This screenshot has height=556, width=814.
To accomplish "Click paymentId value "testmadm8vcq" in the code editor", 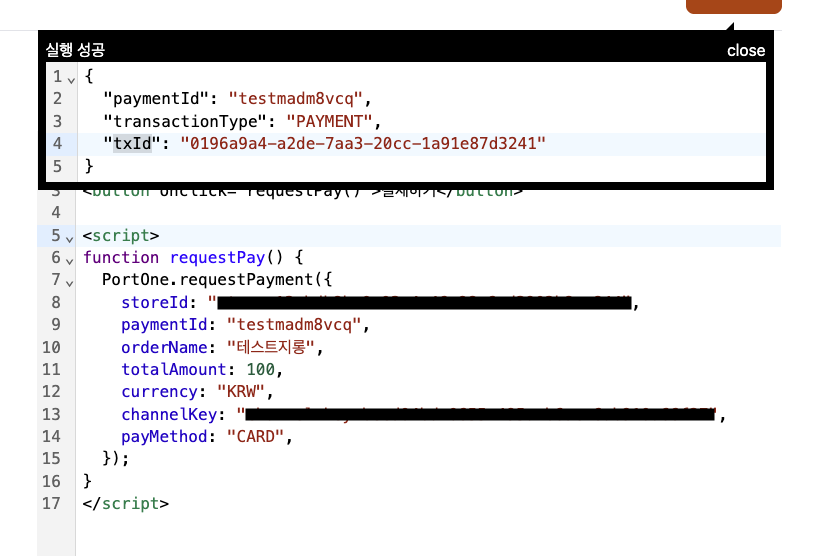I will 294,325.
